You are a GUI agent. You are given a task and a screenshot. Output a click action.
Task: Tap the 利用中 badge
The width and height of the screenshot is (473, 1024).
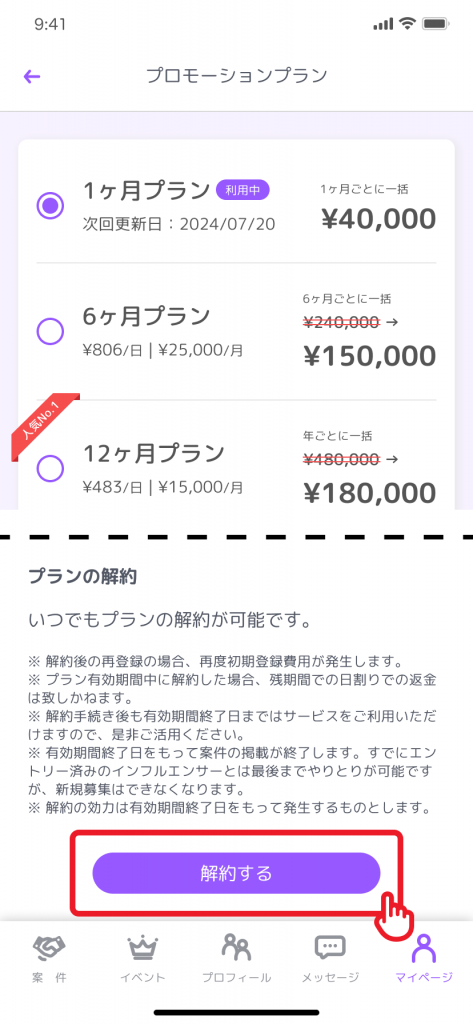click(x=243, y=191)
